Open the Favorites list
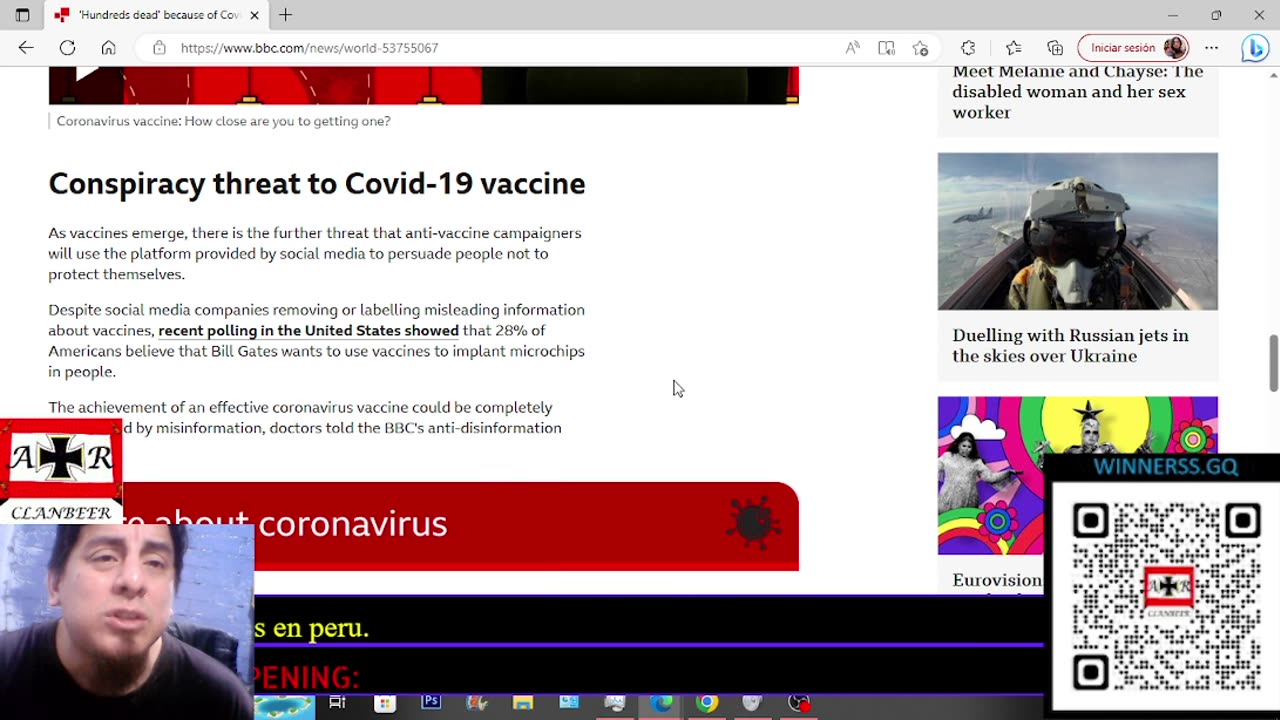 pos(1013,48)
